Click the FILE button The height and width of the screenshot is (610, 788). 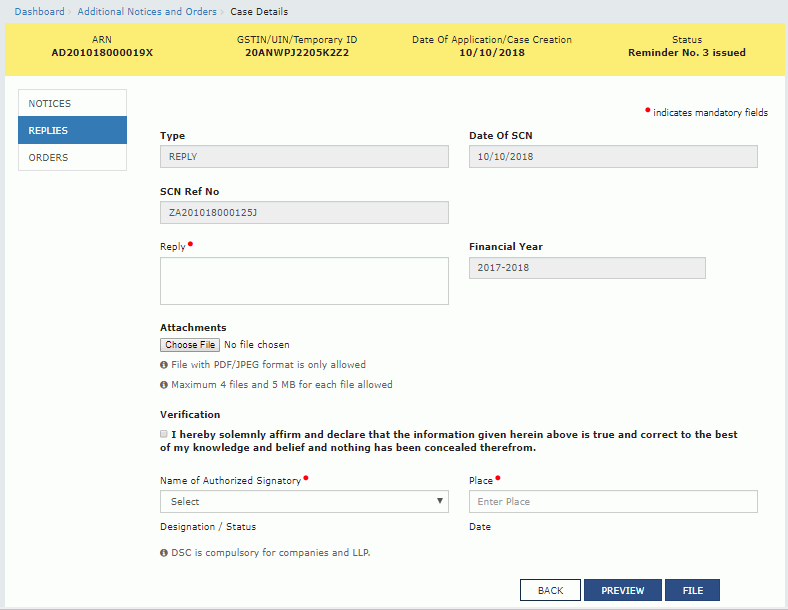(x=693, y=590)
